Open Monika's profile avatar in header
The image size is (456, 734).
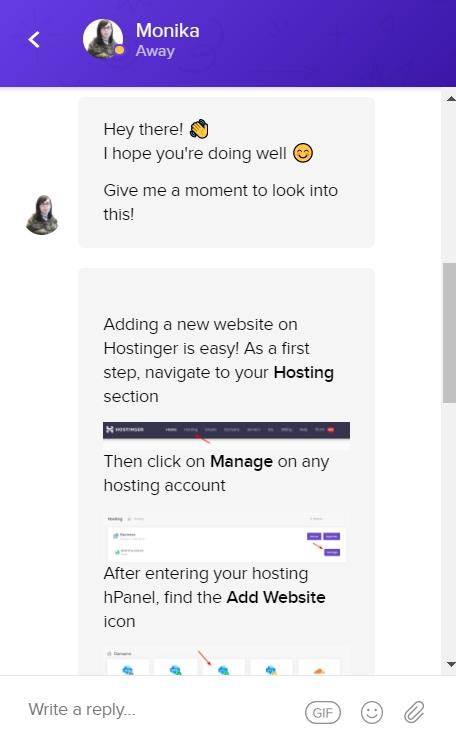point(103,39)
